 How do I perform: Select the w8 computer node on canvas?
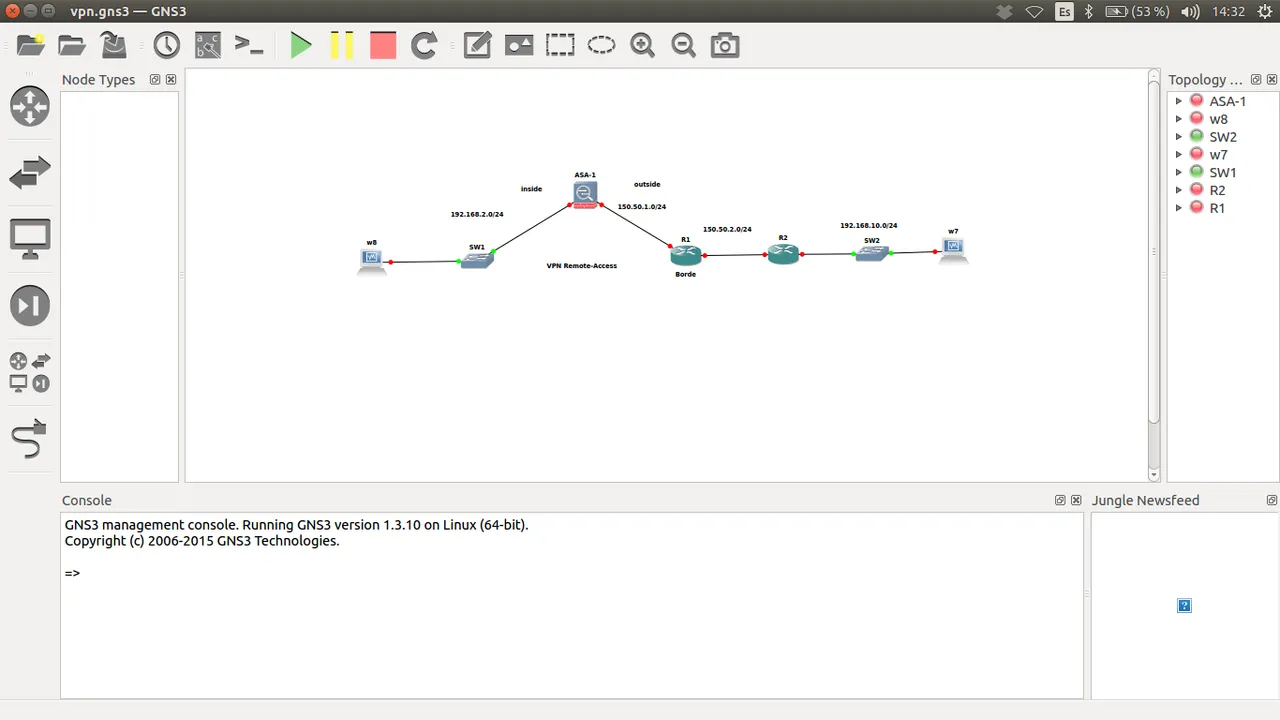click(372, 262)
